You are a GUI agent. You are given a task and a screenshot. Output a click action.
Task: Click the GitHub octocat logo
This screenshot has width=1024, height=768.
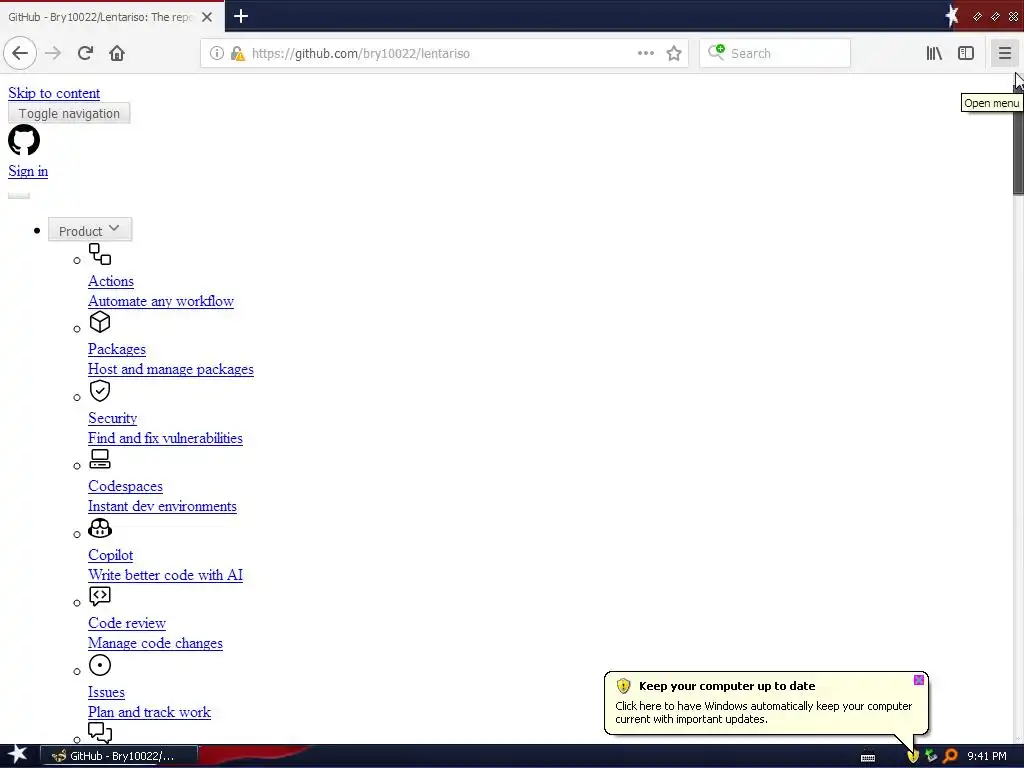24,140
